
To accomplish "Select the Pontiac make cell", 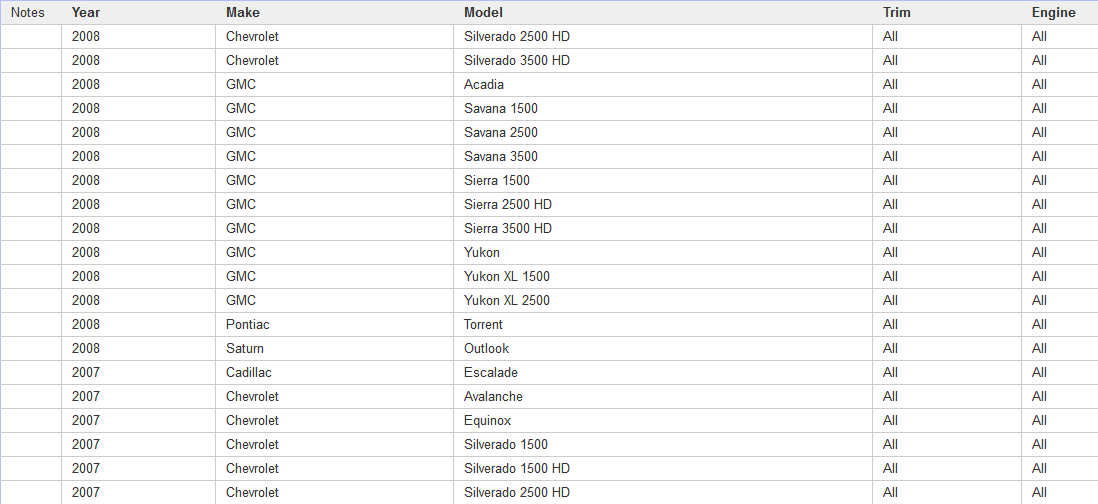I will point(248,325).
